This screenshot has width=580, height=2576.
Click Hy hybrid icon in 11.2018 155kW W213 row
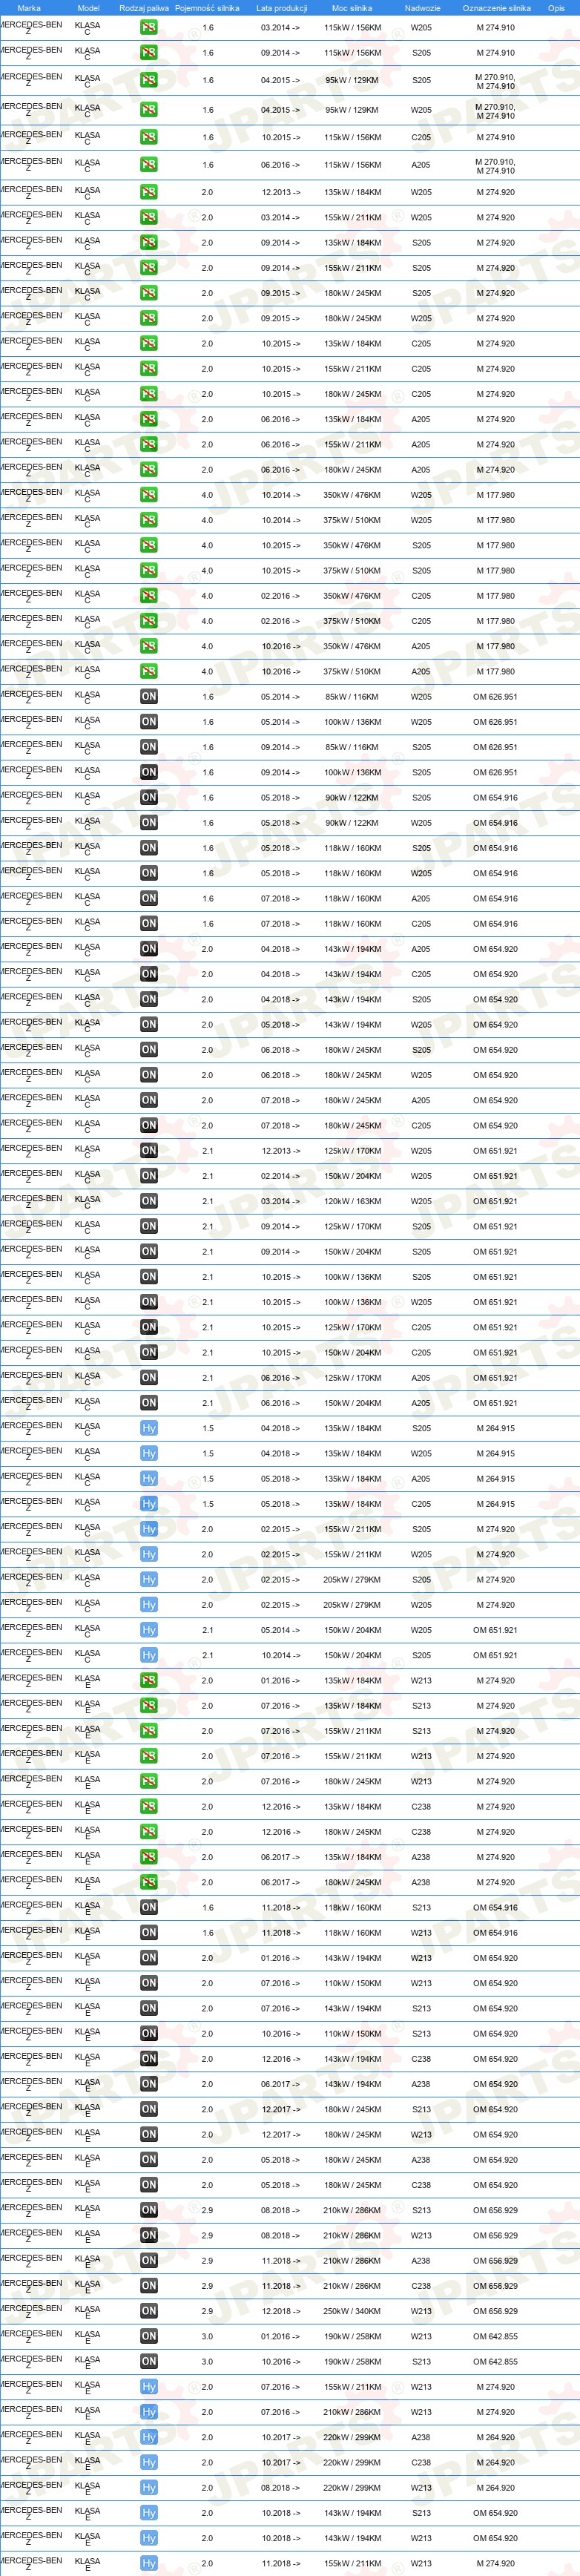pos(148,2563)
